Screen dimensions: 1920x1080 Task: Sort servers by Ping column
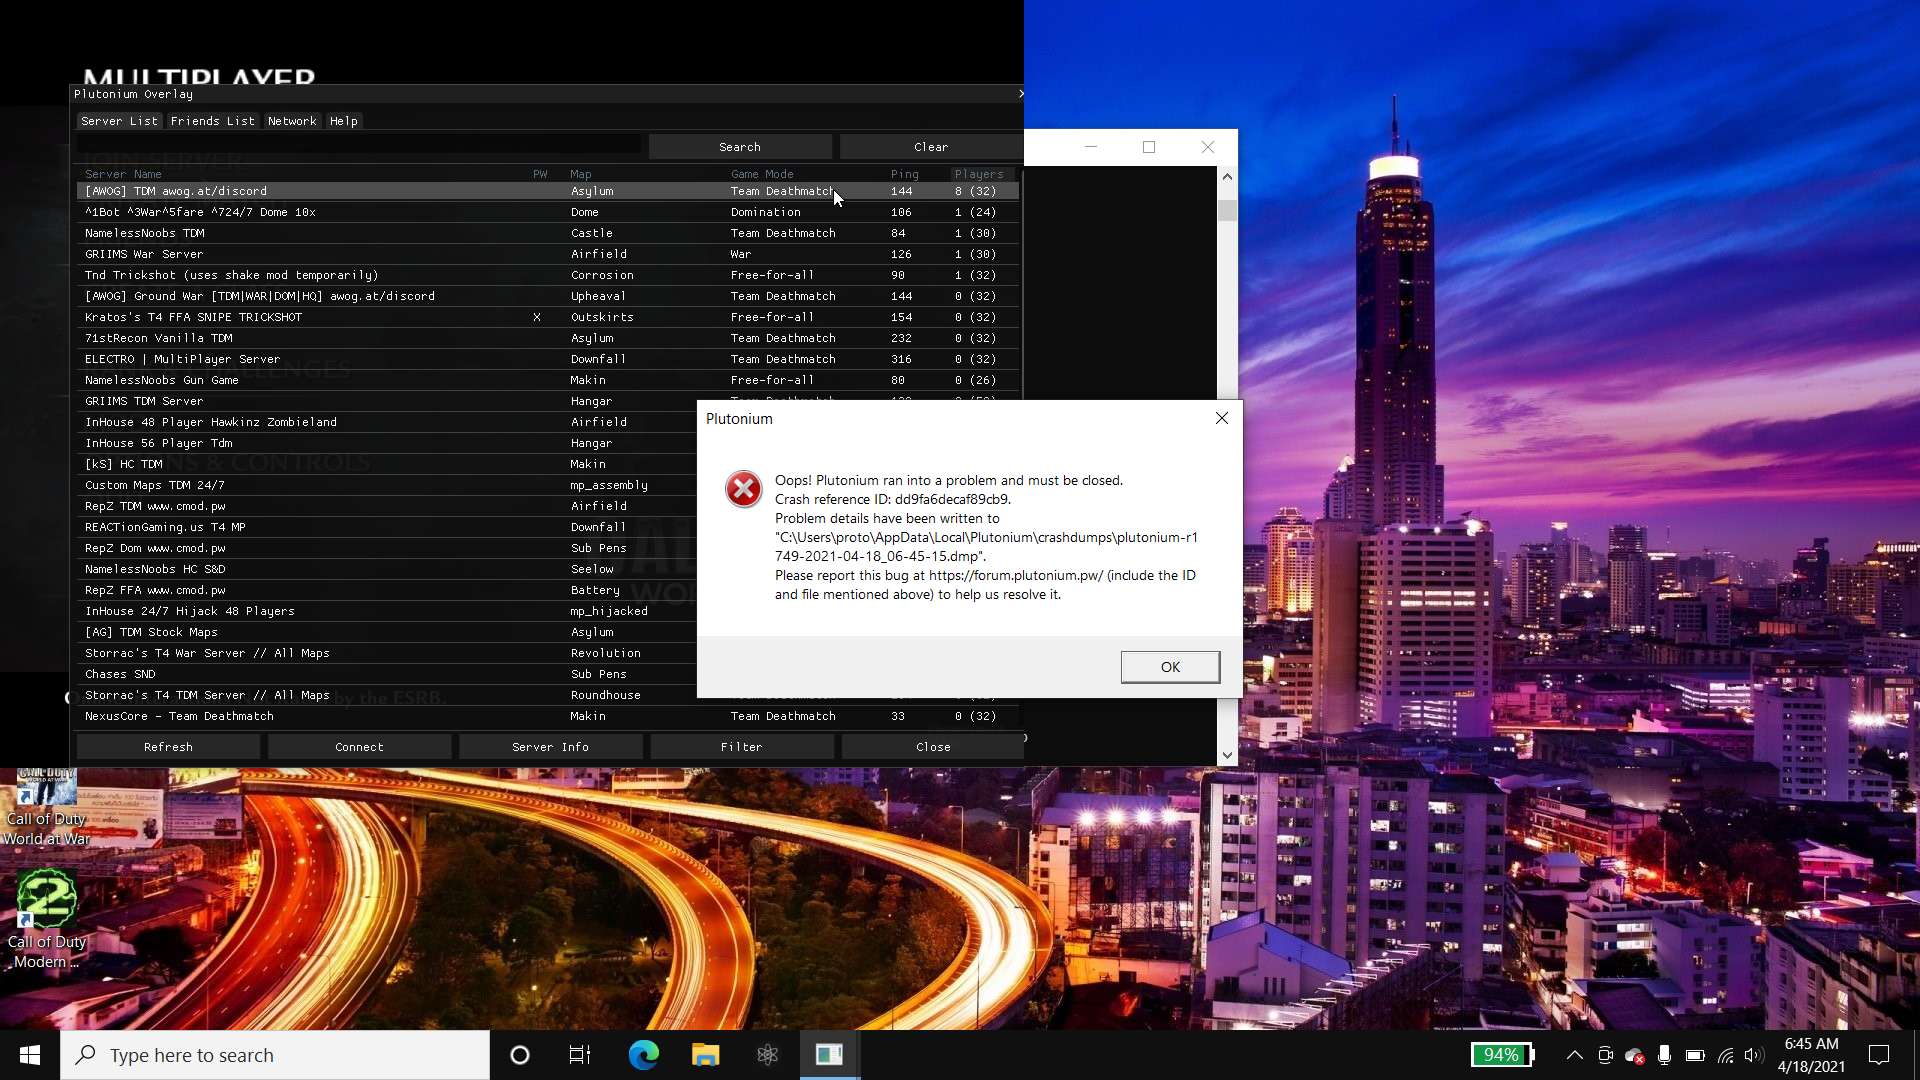tap(904, 174)
